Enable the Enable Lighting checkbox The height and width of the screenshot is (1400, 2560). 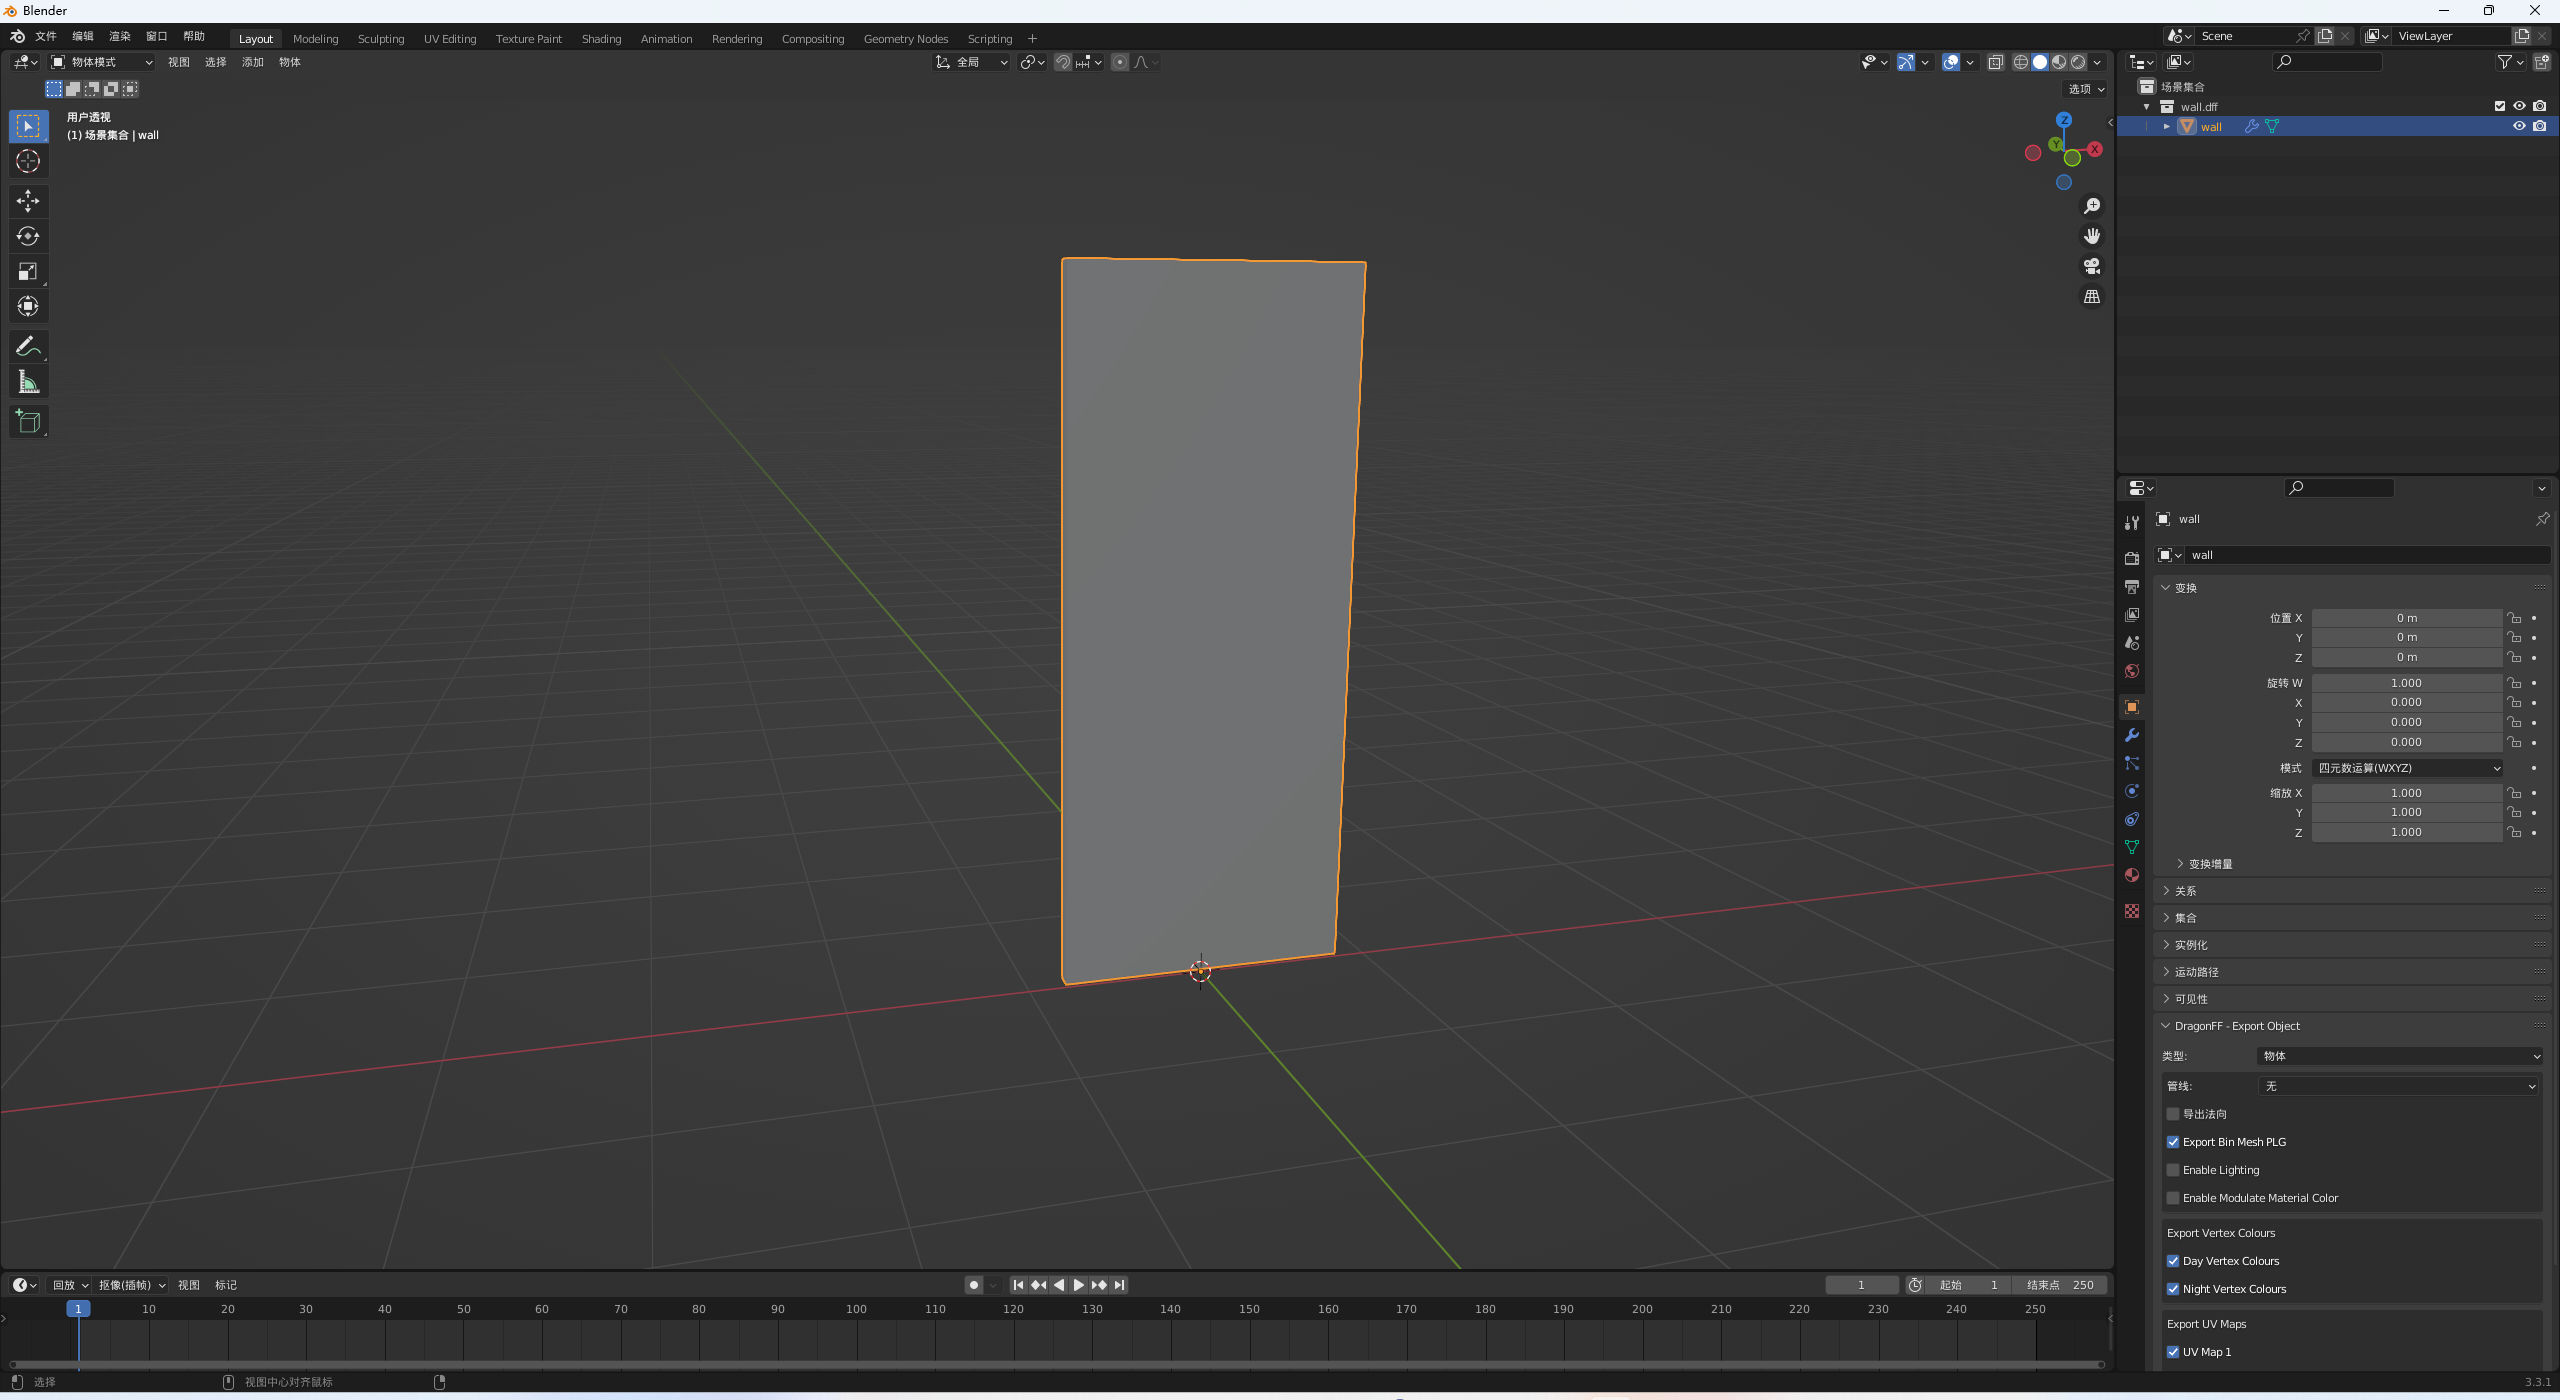tap(2173, 1170)
